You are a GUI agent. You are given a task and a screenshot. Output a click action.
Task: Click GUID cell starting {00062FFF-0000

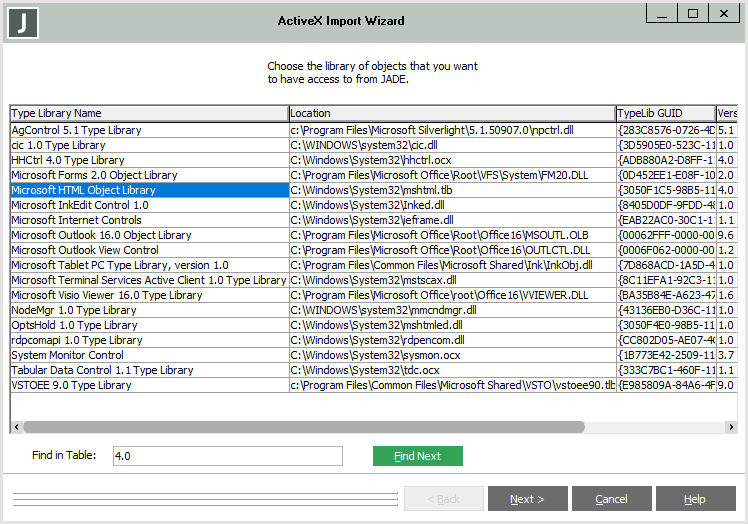666,235
